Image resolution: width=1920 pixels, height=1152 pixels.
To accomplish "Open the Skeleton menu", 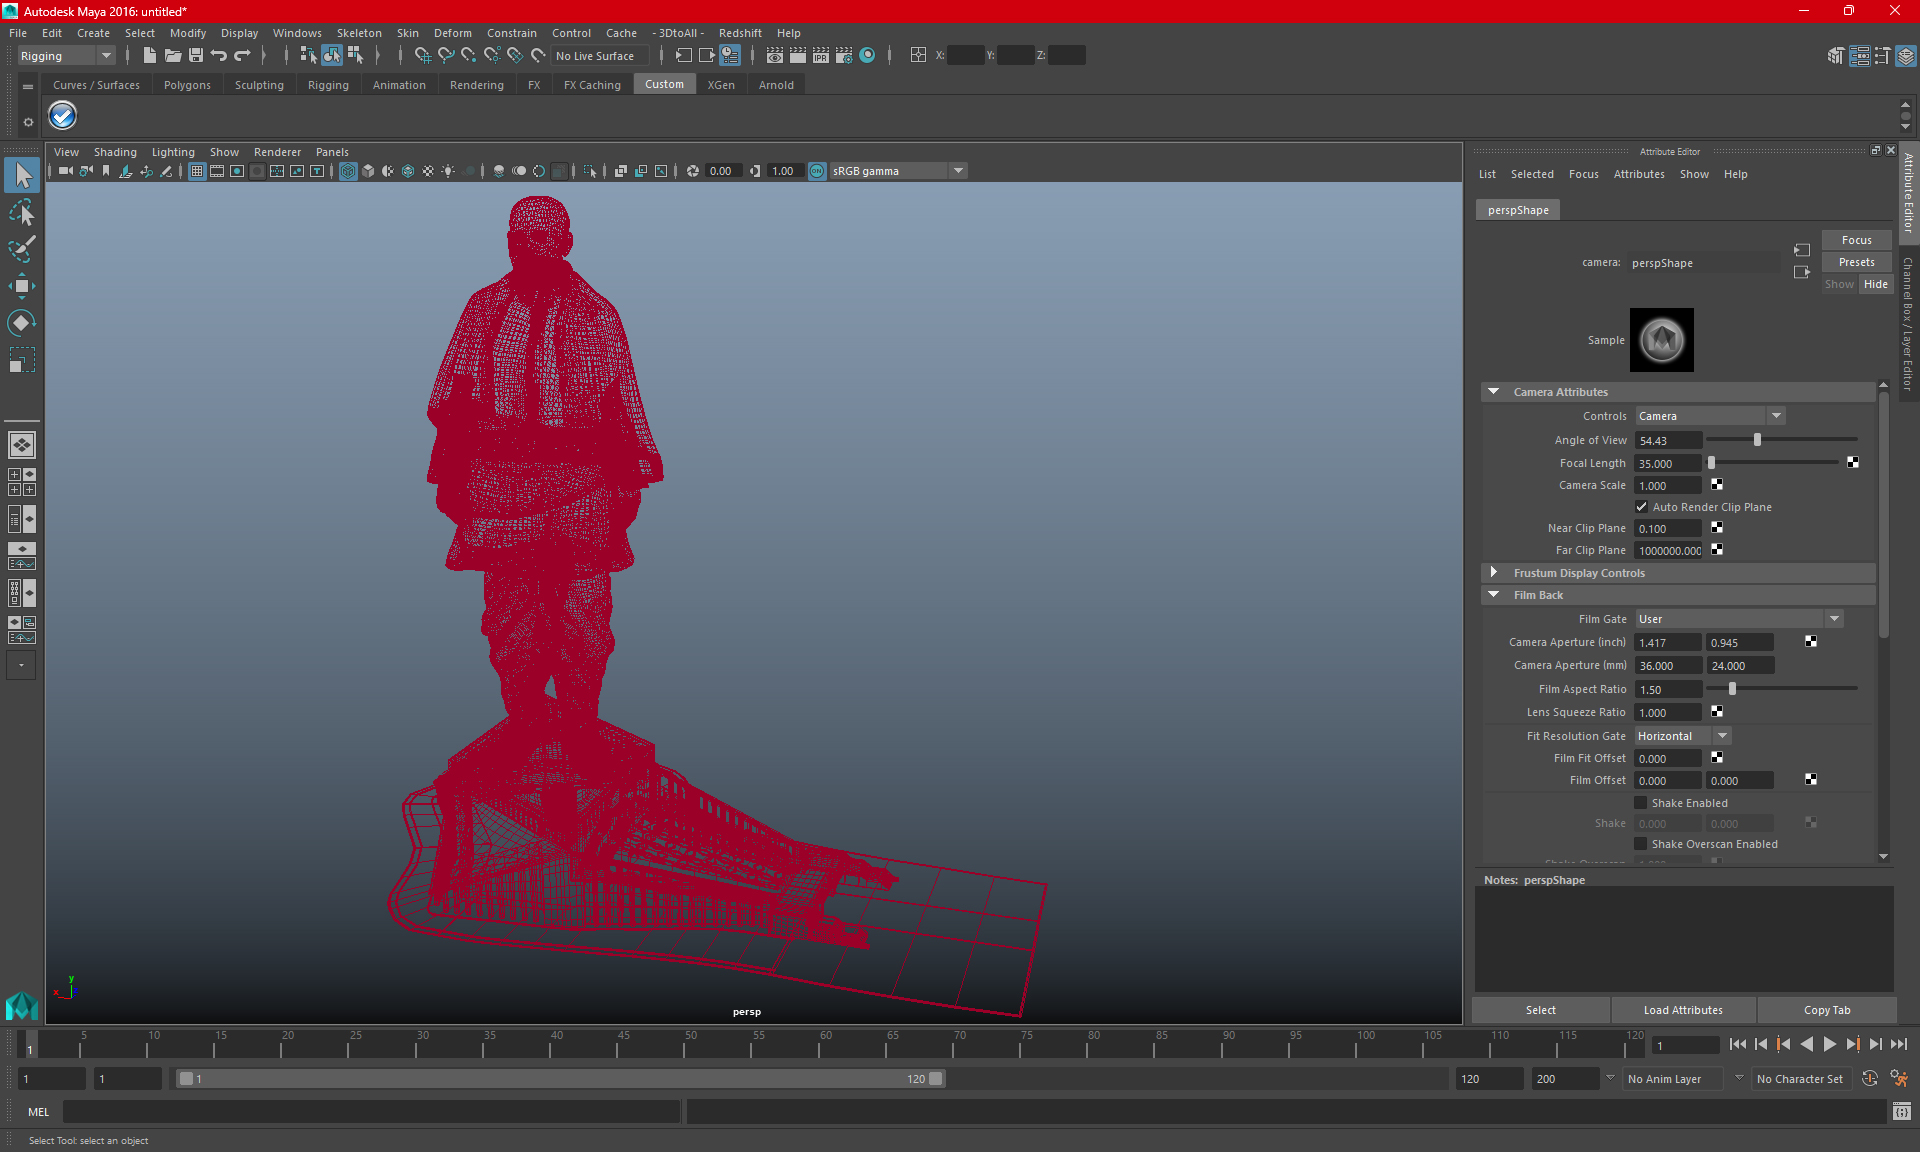I will tap(358, 33).
